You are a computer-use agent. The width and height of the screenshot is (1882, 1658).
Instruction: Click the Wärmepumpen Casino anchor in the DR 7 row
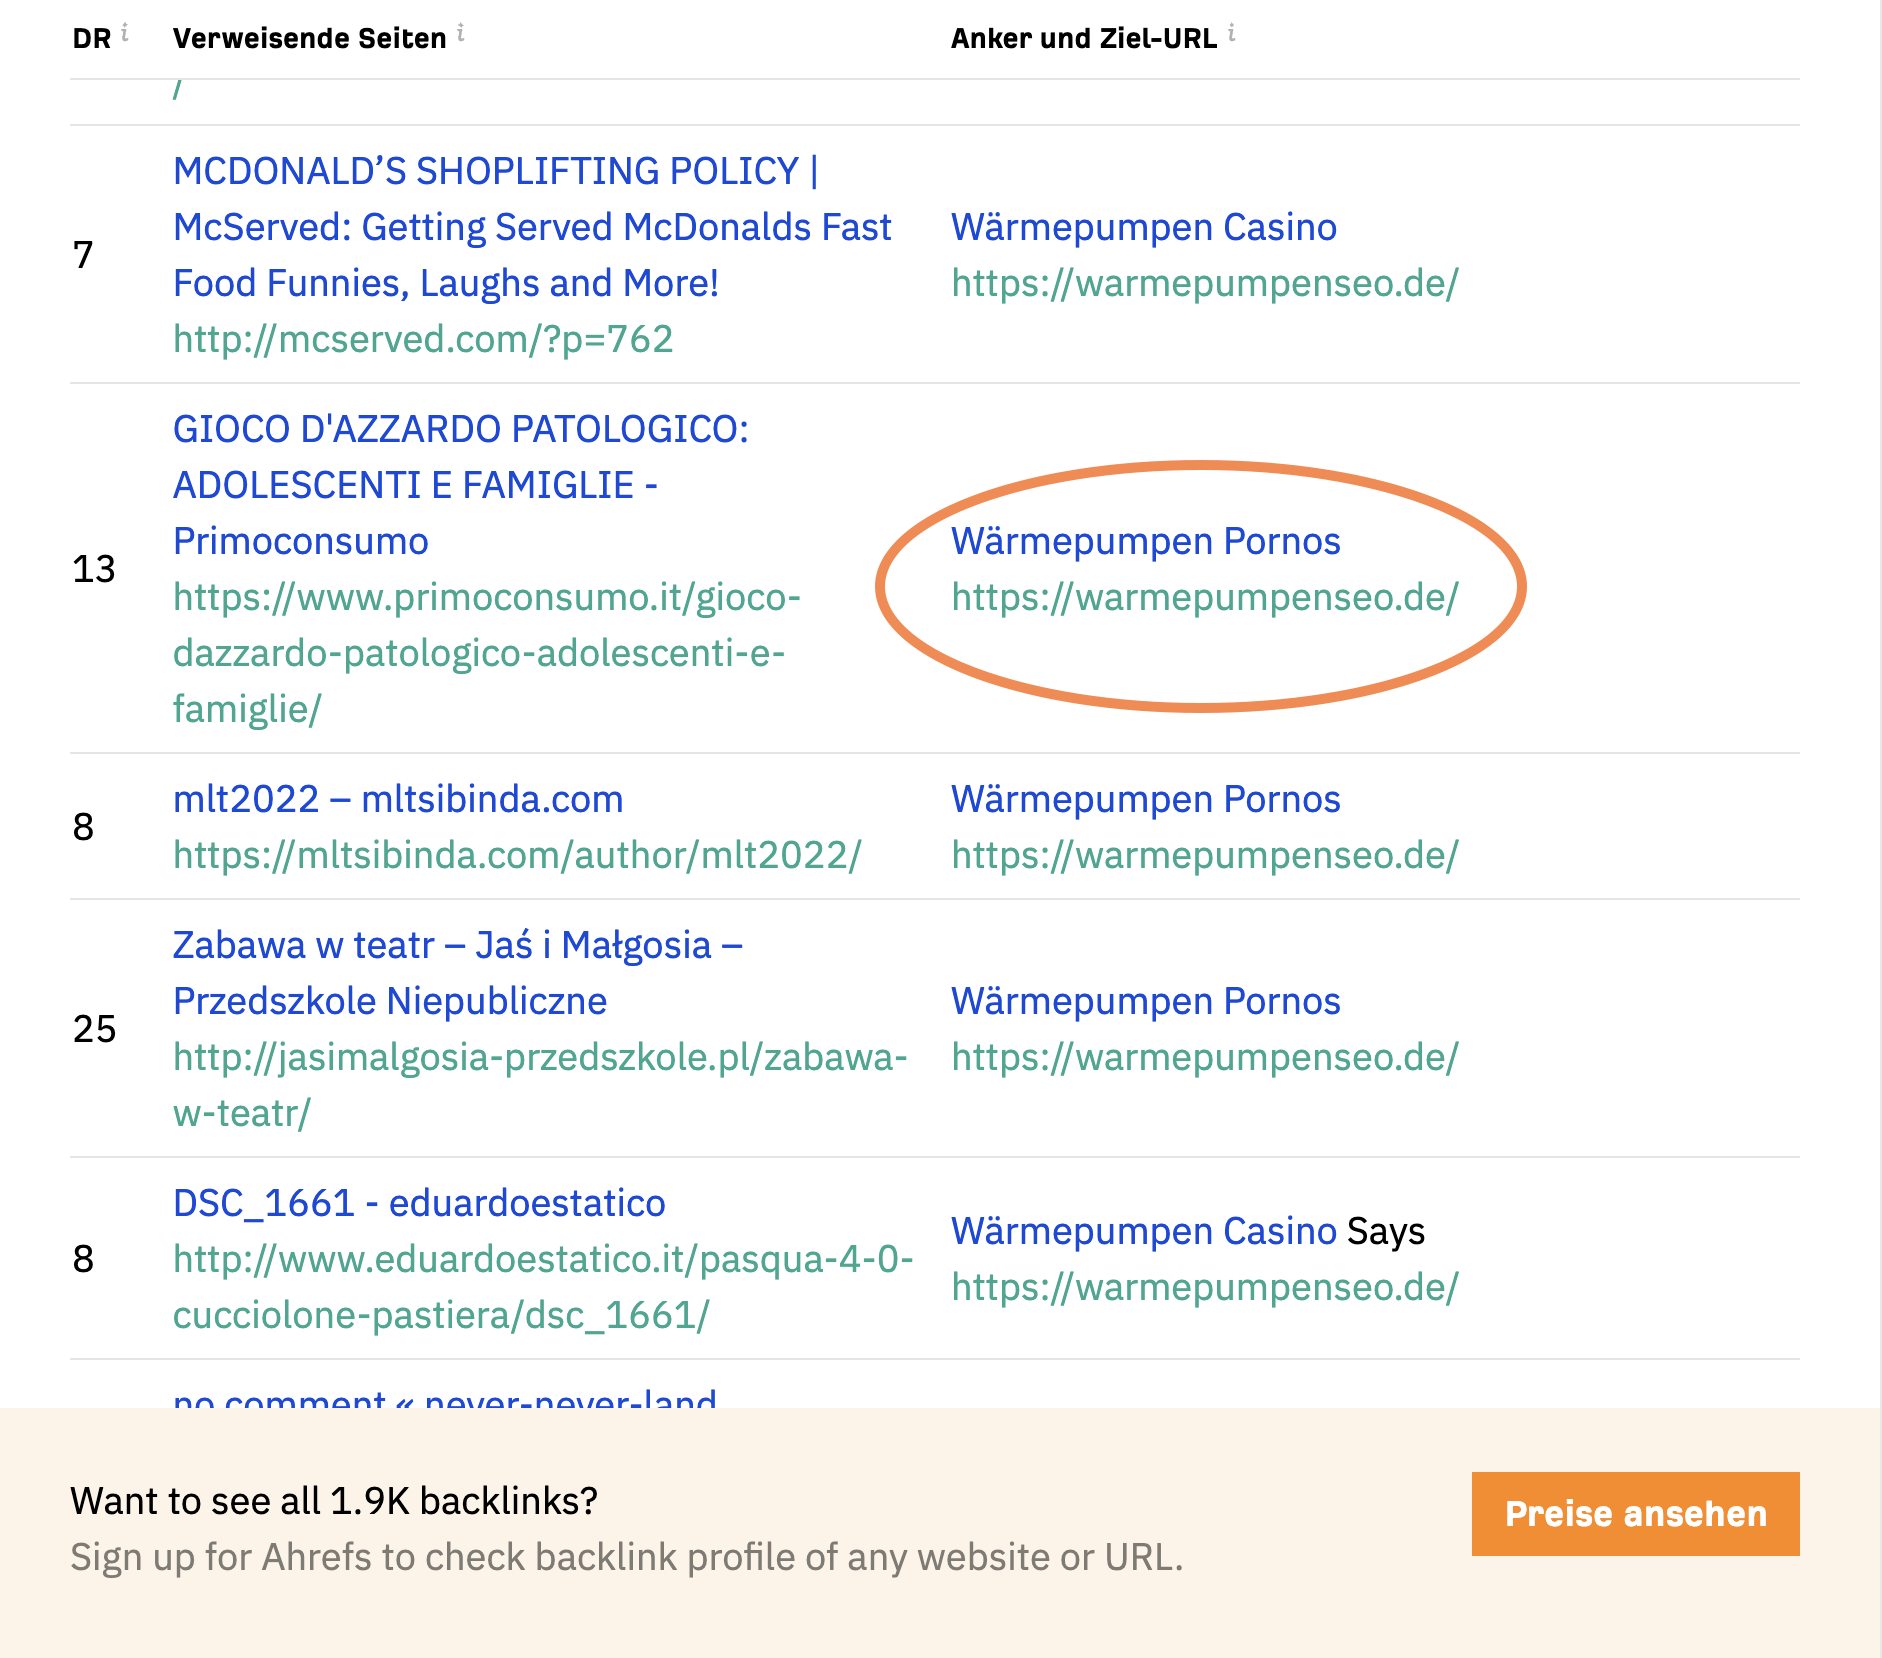coord(1144,227)
